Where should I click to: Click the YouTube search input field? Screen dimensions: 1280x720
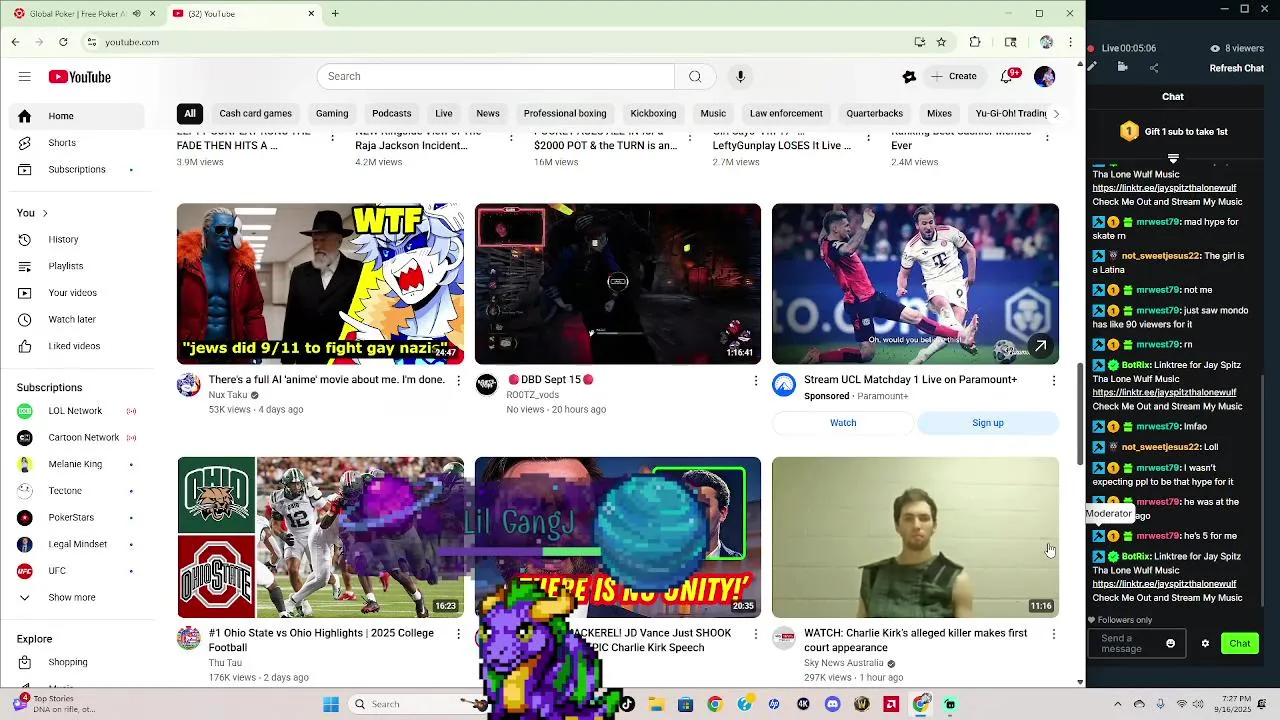(495, 76)
